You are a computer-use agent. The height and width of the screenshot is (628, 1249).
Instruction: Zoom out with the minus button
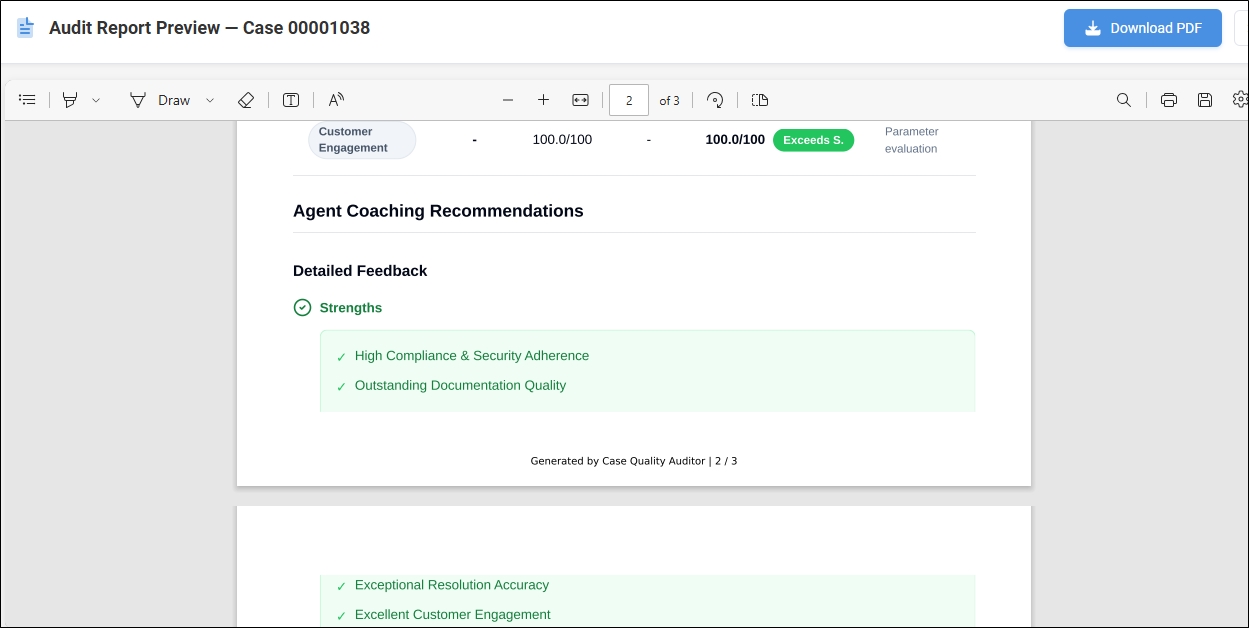tap(508, 100)
